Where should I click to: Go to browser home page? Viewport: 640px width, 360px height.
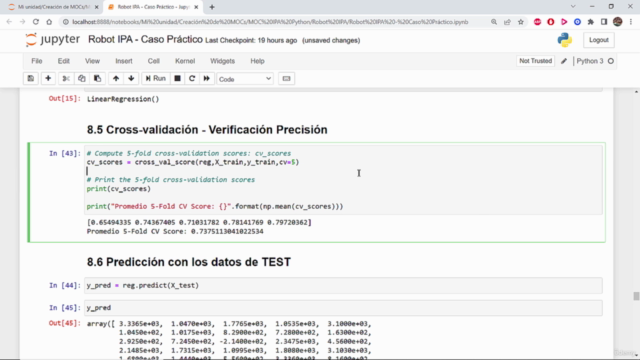(49, 22)
